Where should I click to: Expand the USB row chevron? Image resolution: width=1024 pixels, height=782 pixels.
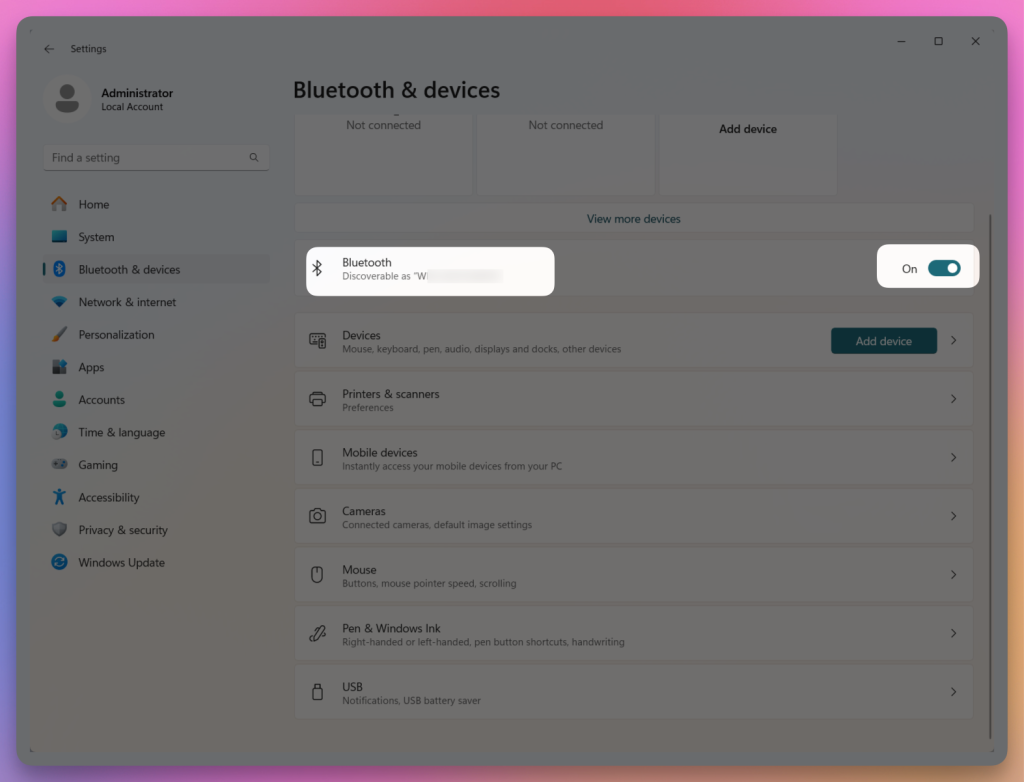pos(953,692)
